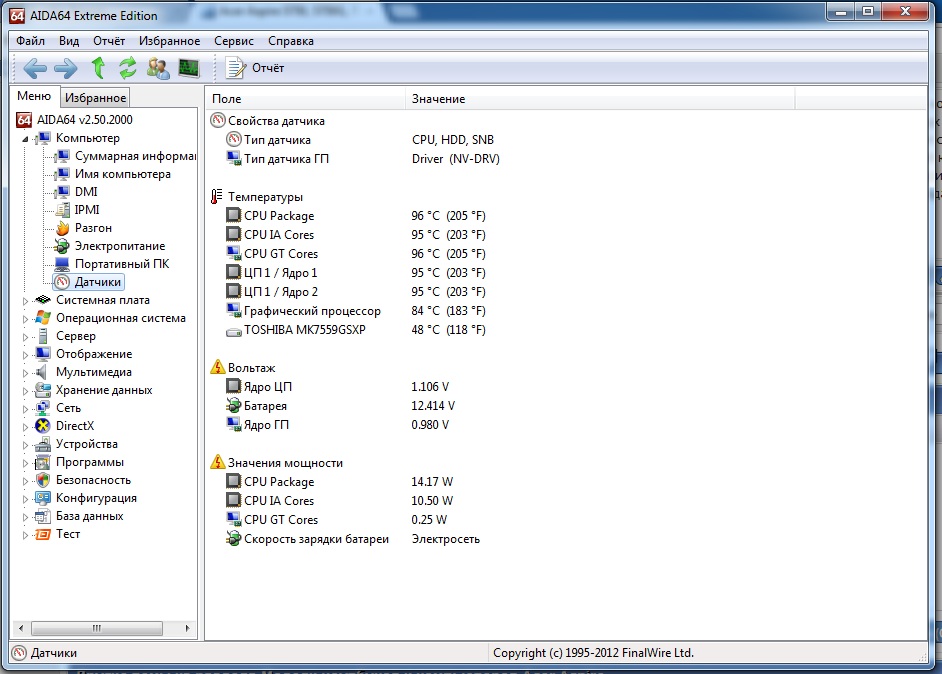This screenshot has width=942, height=674.
Task: Click the Мультимедиа speaker icon
Action: (x=43, y=372)
